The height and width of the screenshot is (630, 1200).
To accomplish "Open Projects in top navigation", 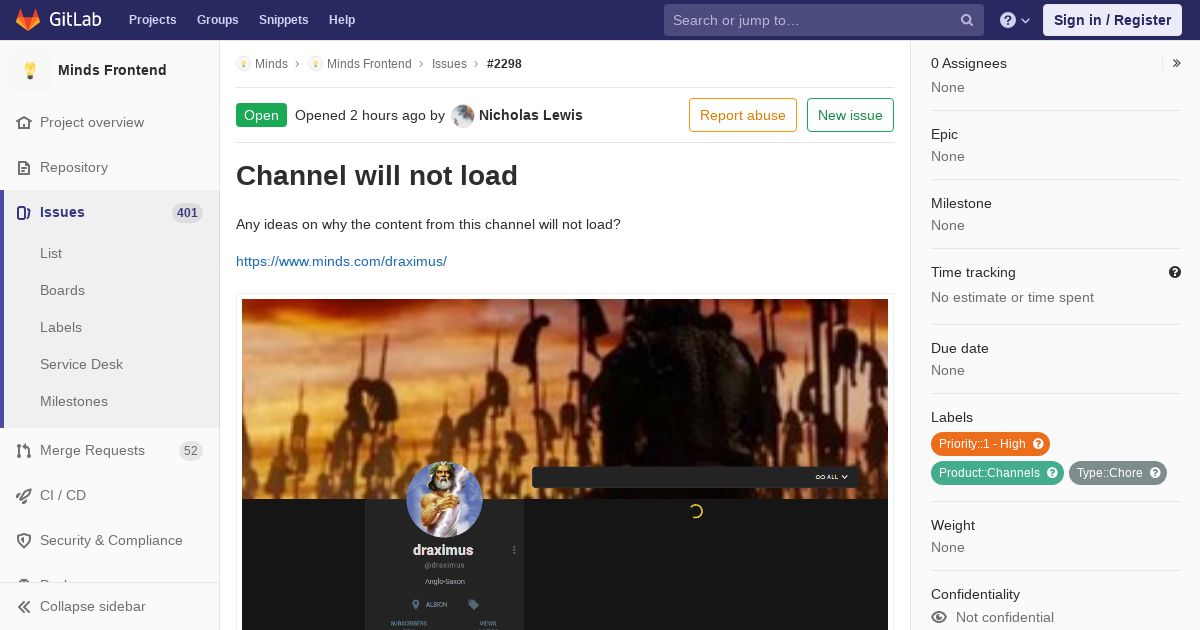I will [x=152, y=20].
